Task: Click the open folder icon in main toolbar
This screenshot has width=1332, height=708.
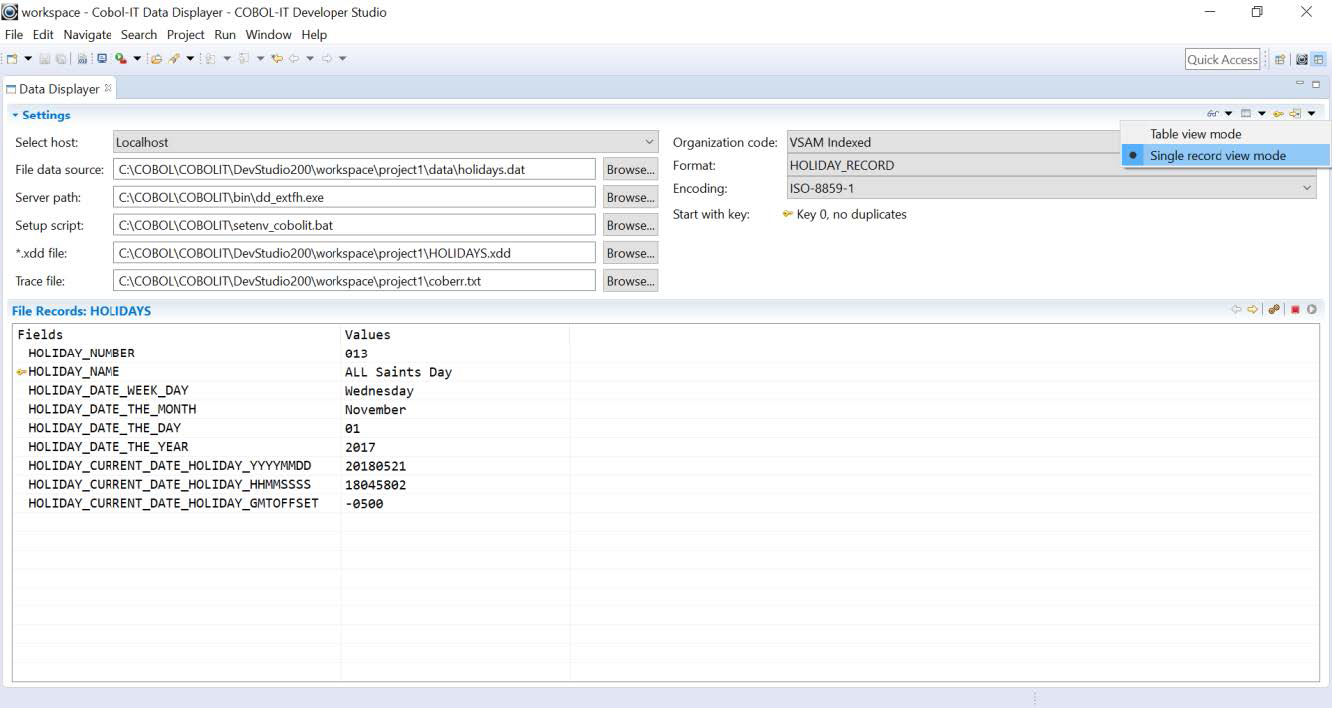Action: [156, 59]
